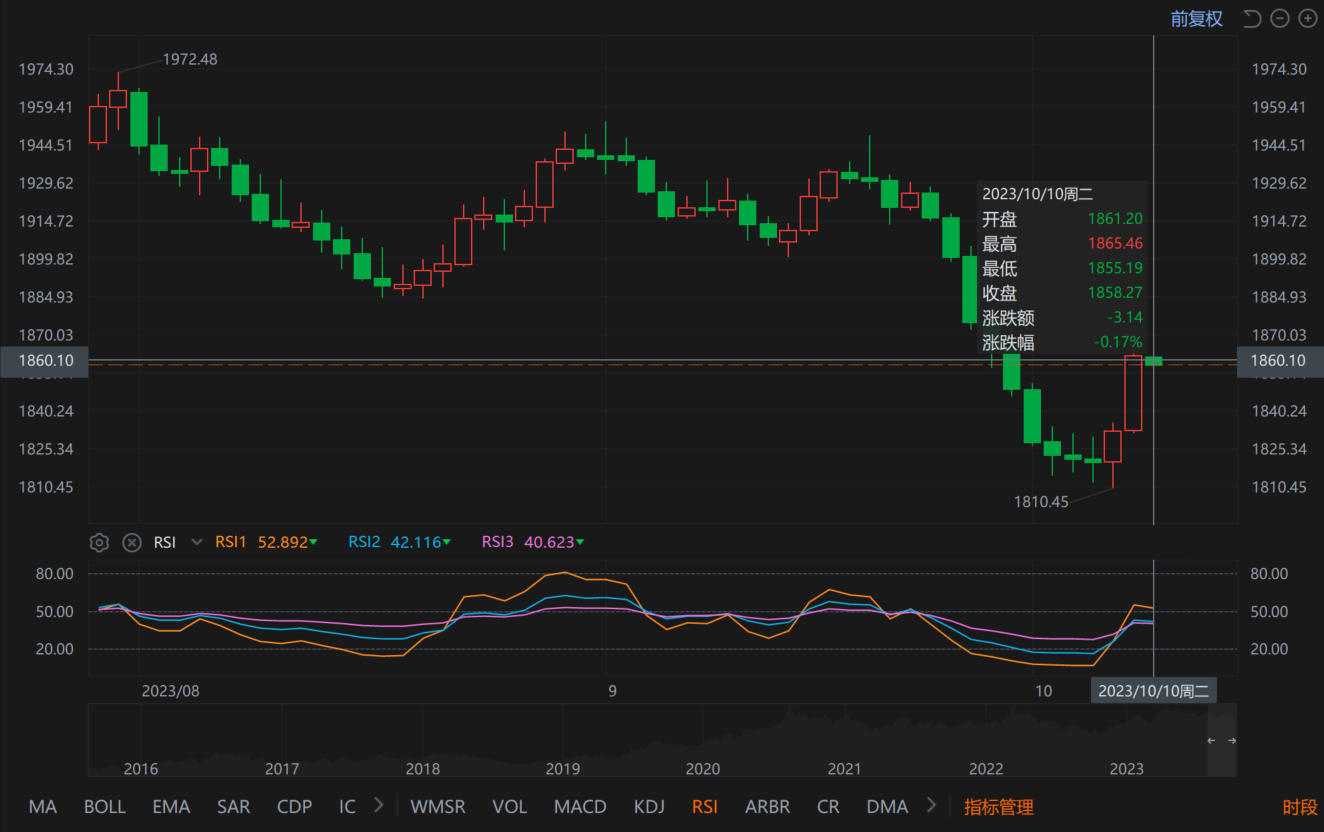The height and width of the screenshot is (832, 1324).
Task: Select the EMA indicator tab
Action: (x=171, y=807)
